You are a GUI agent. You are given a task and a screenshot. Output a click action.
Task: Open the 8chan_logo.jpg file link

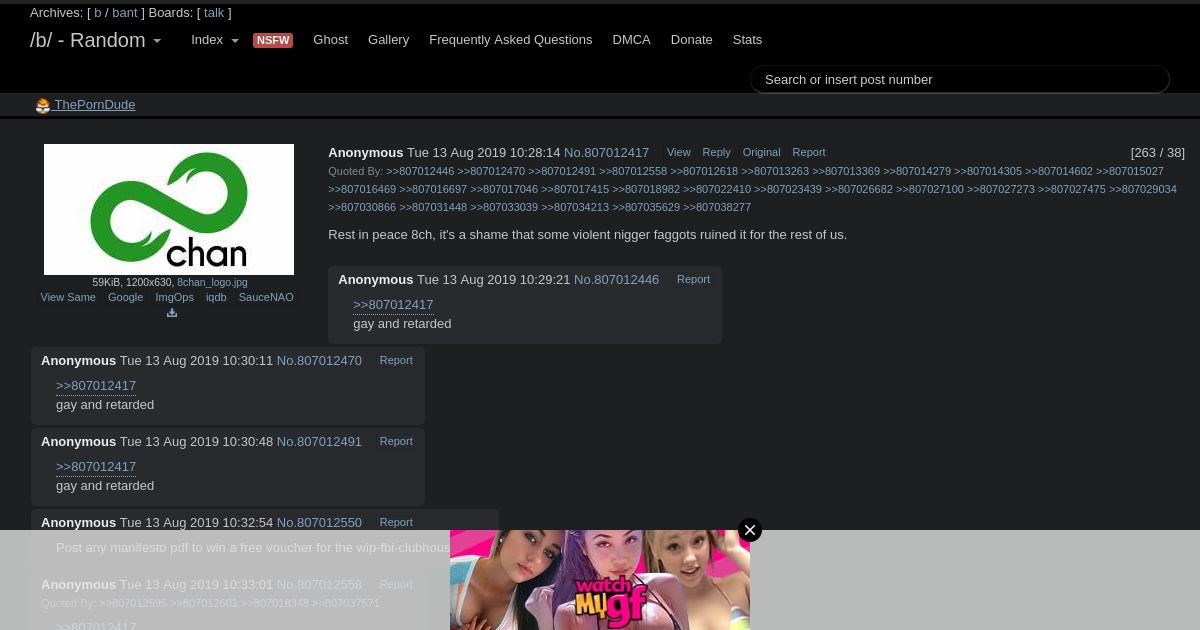click(x=212, y=283)
